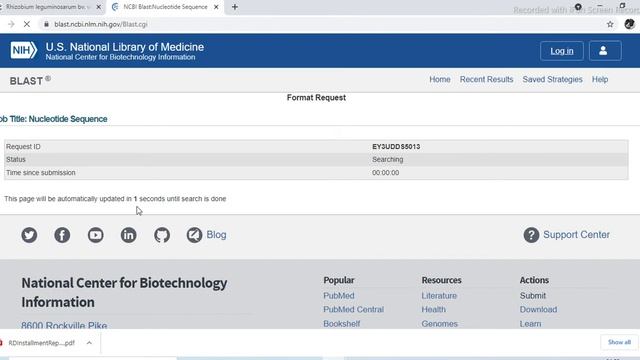View site security lock icon

[46, 24]
